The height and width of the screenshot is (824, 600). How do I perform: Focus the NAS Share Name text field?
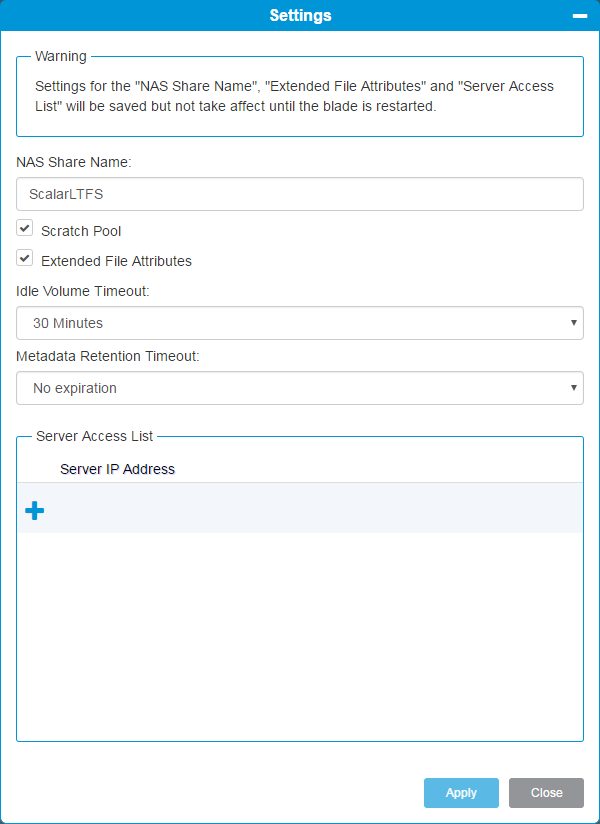point(299,194)
